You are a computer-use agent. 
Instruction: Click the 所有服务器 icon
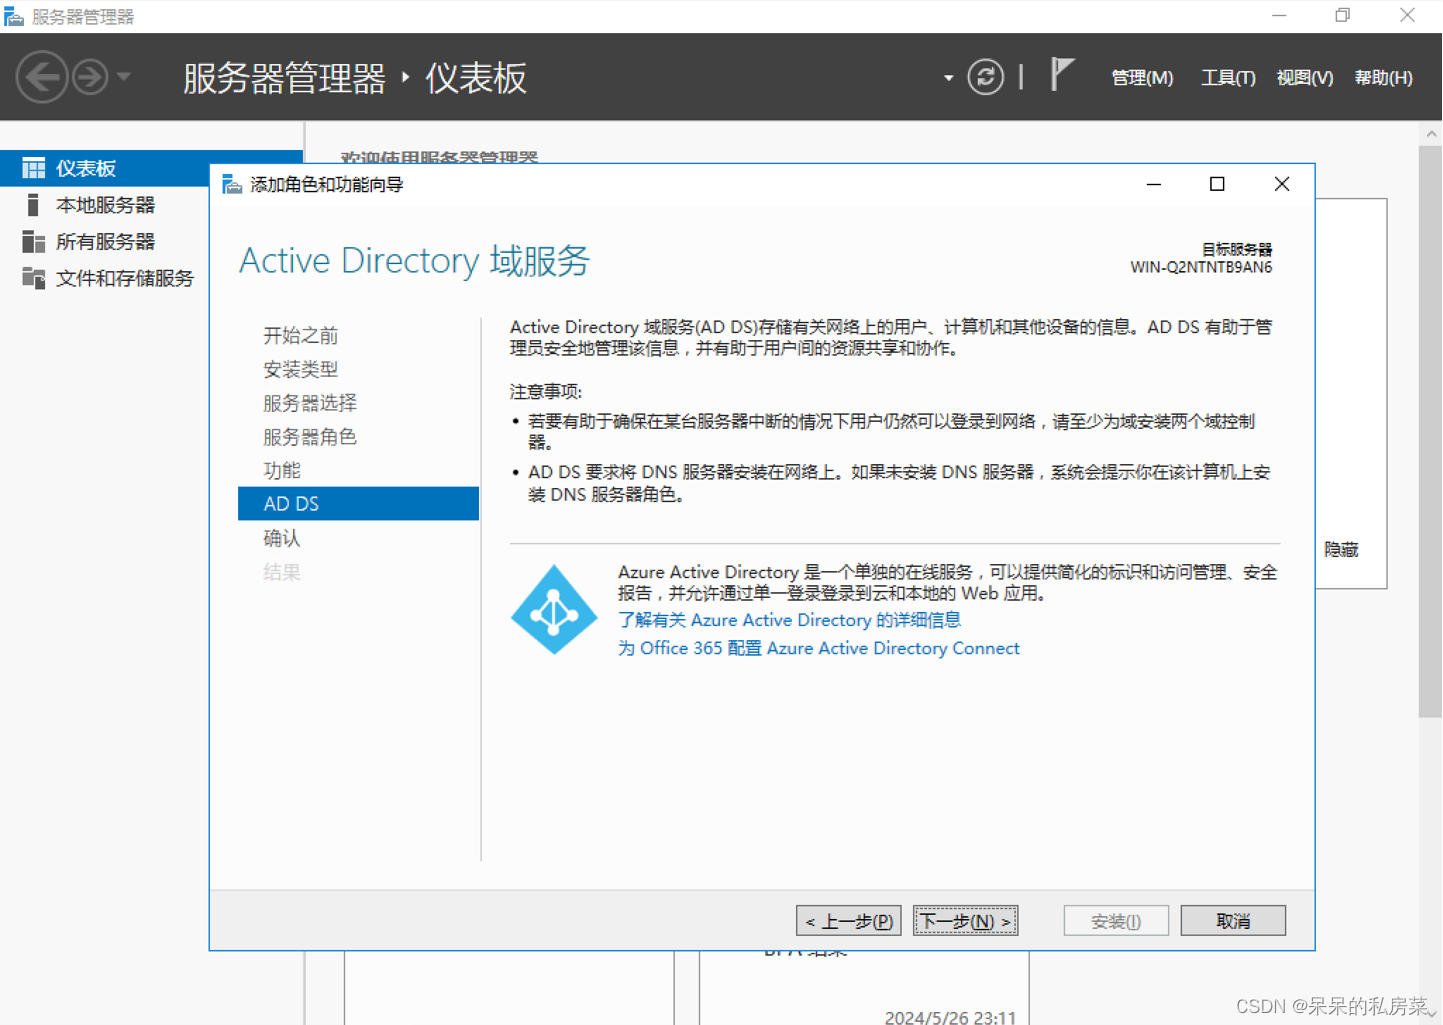pos(34,242)
